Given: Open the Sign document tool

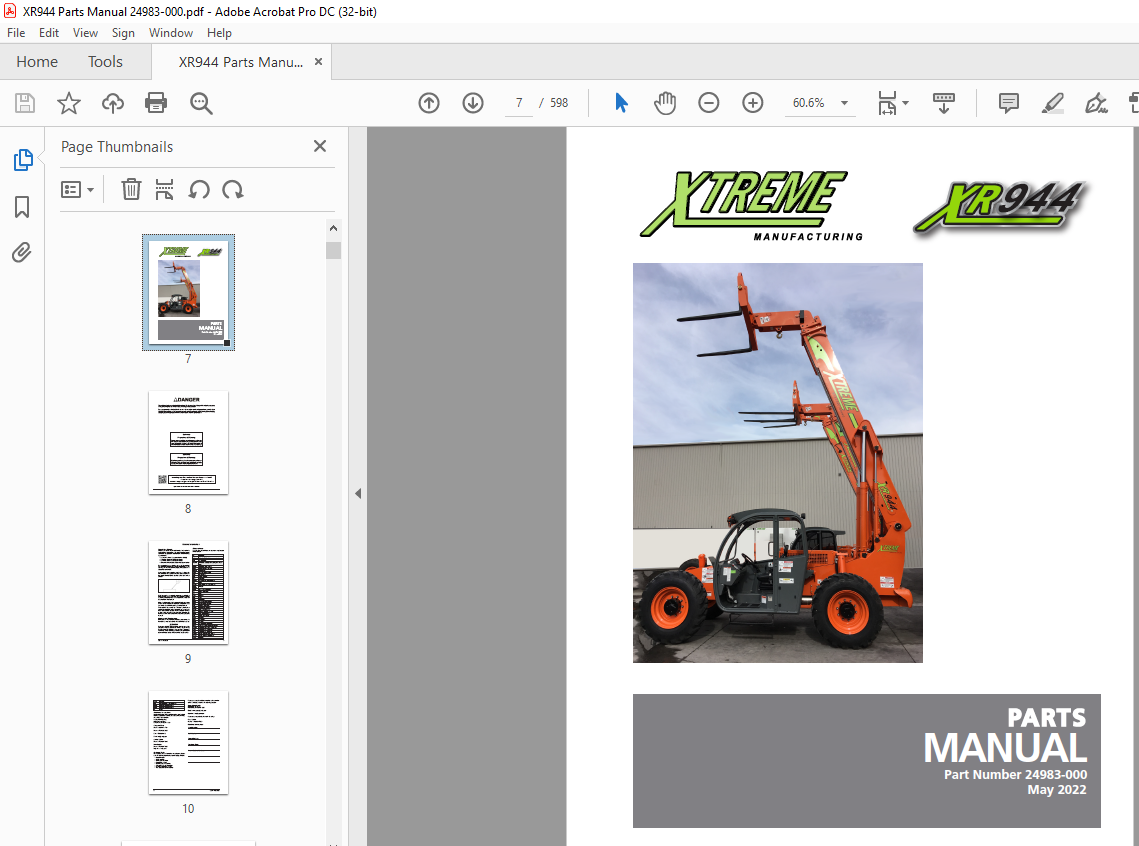Looking at the screenshot, I should [1096, 103].
